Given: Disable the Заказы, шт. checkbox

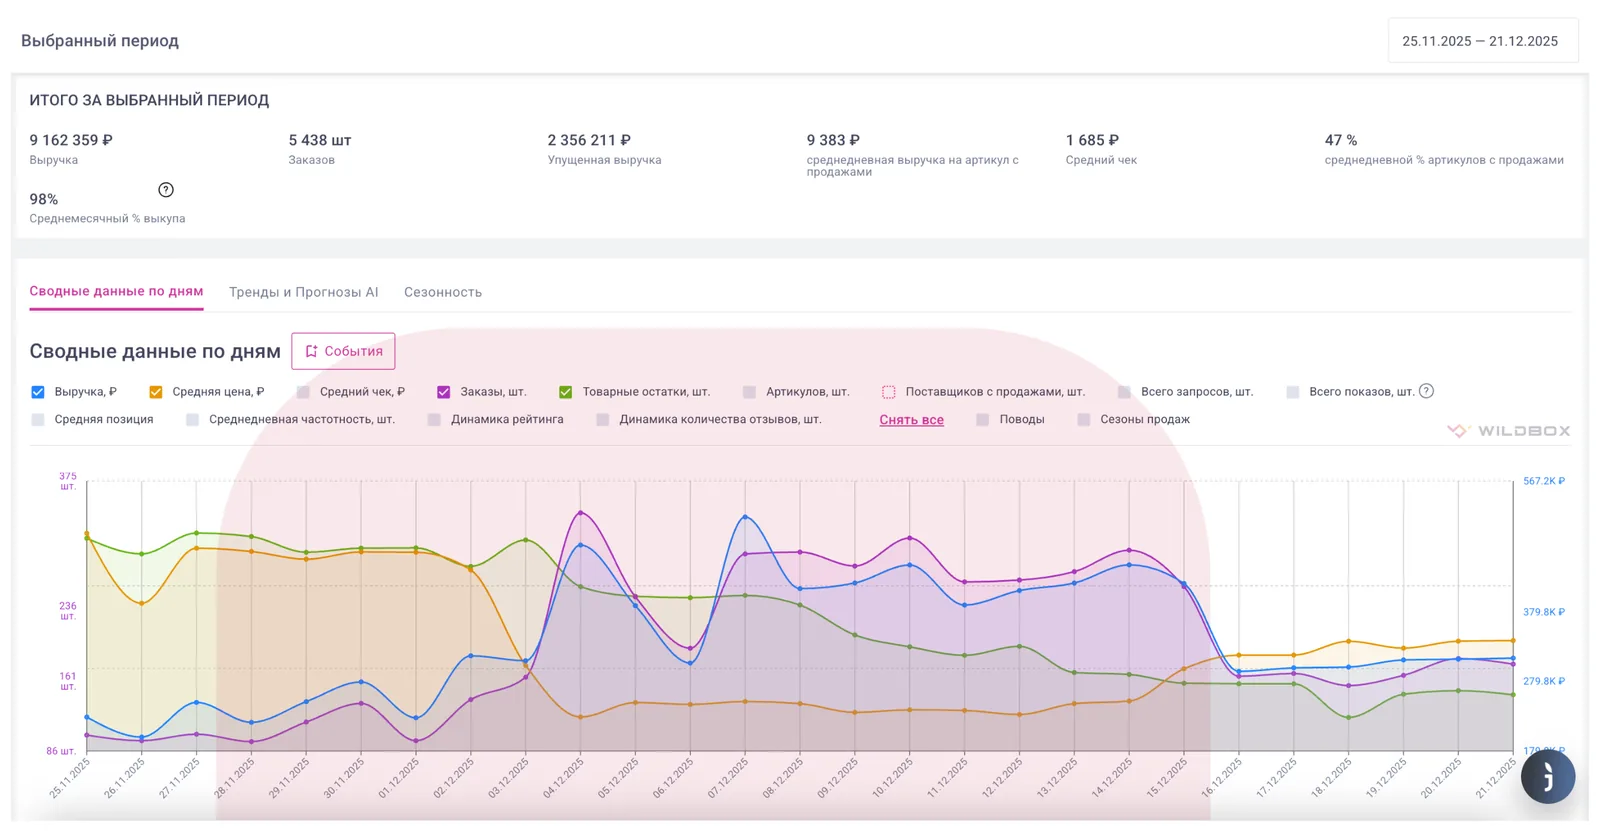Looking at the screenshot, I should coord(444,392).
